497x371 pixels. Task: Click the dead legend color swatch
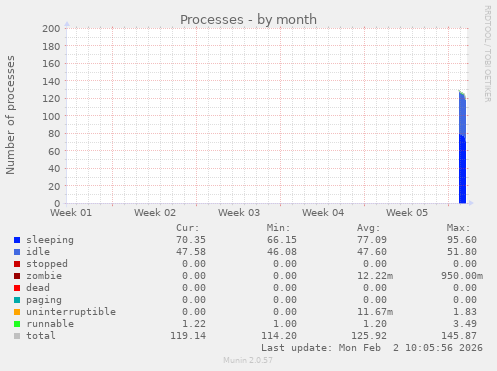point(17,288)
